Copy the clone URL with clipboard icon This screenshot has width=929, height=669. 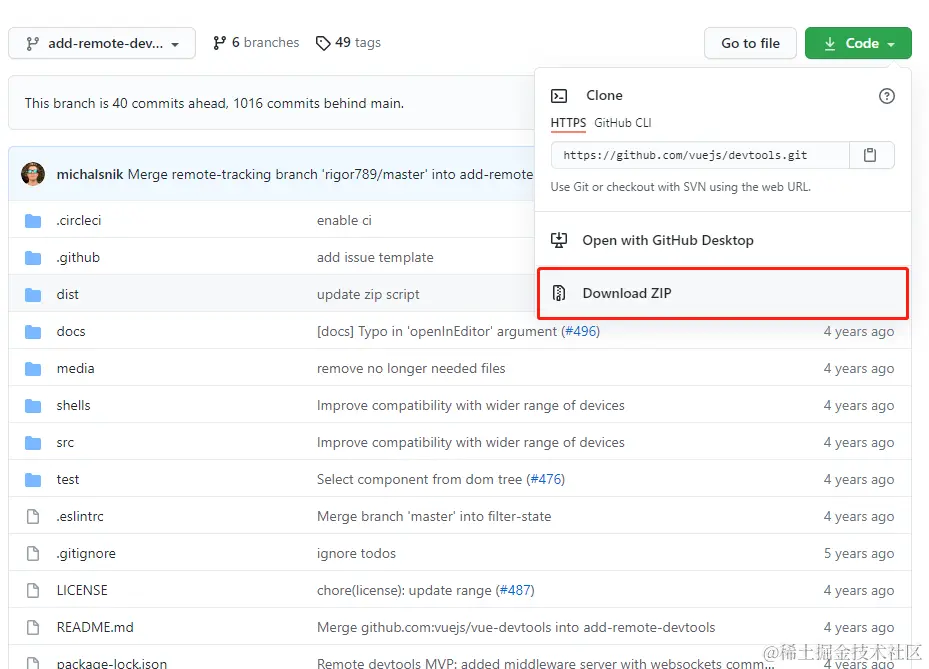[x=870, y=155]
